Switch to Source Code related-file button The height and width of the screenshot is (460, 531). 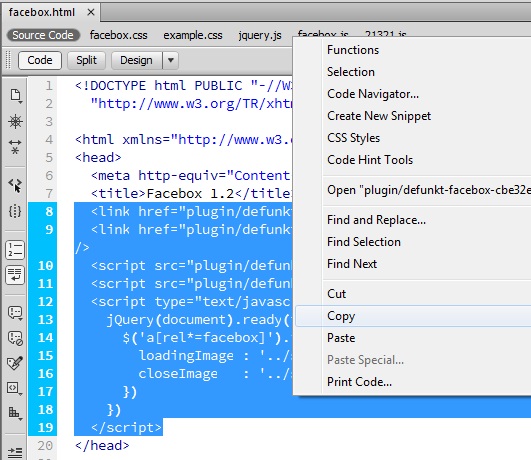[43, 35]
